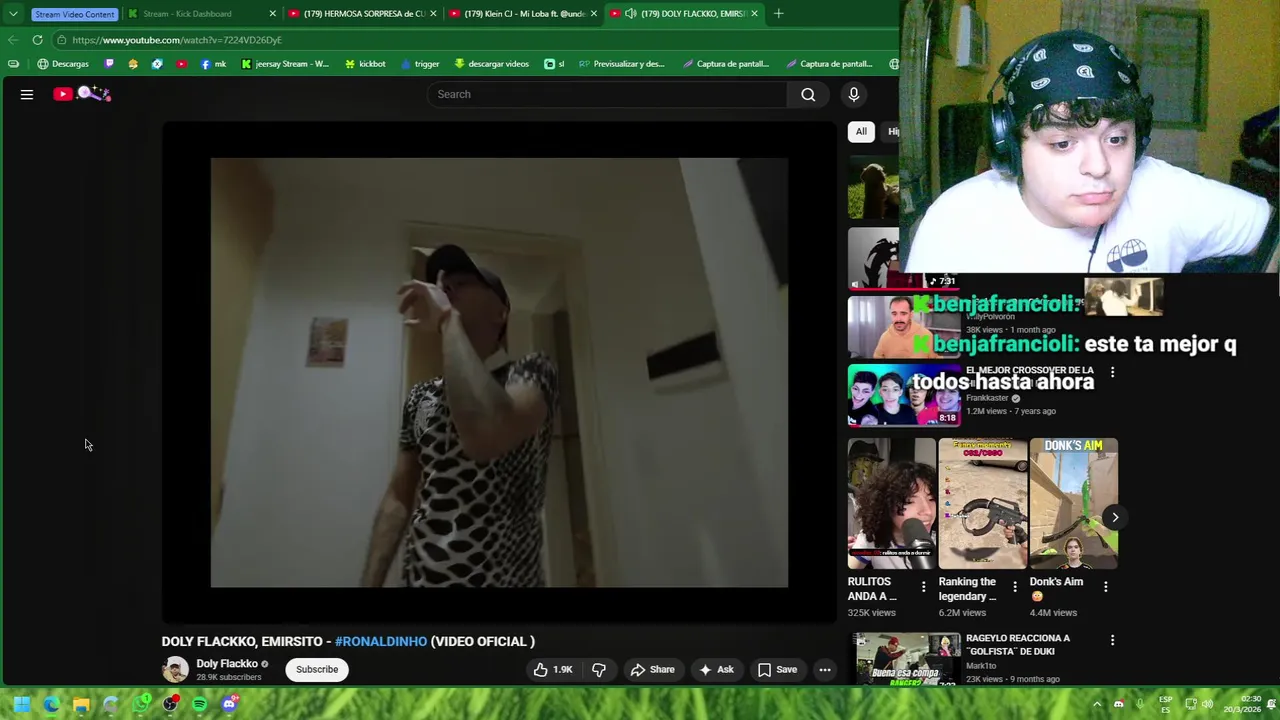Like the video (1.9K)

[x=553, y=670]
